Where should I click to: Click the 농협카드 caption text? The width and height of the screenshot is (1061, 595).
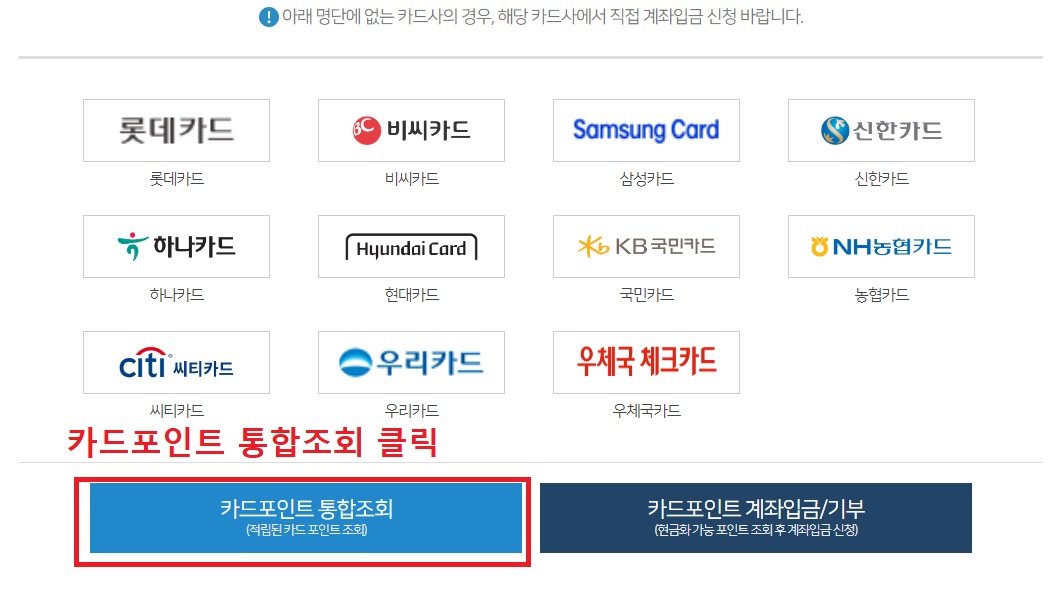coord(881,294)
